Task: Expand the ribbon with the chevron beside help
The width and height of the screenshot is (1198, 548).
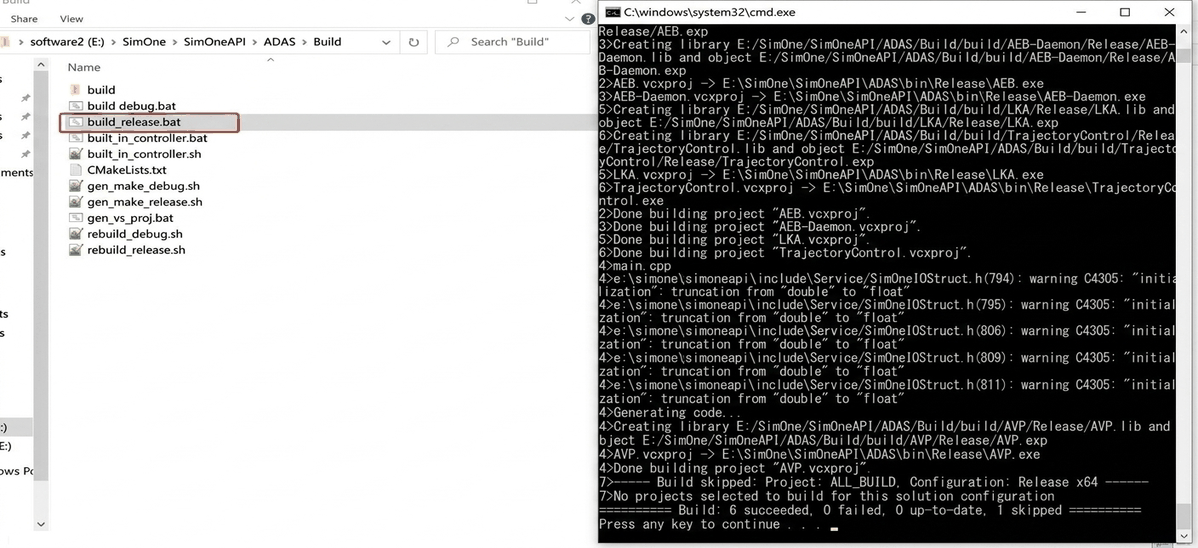Action: (570, 18)
